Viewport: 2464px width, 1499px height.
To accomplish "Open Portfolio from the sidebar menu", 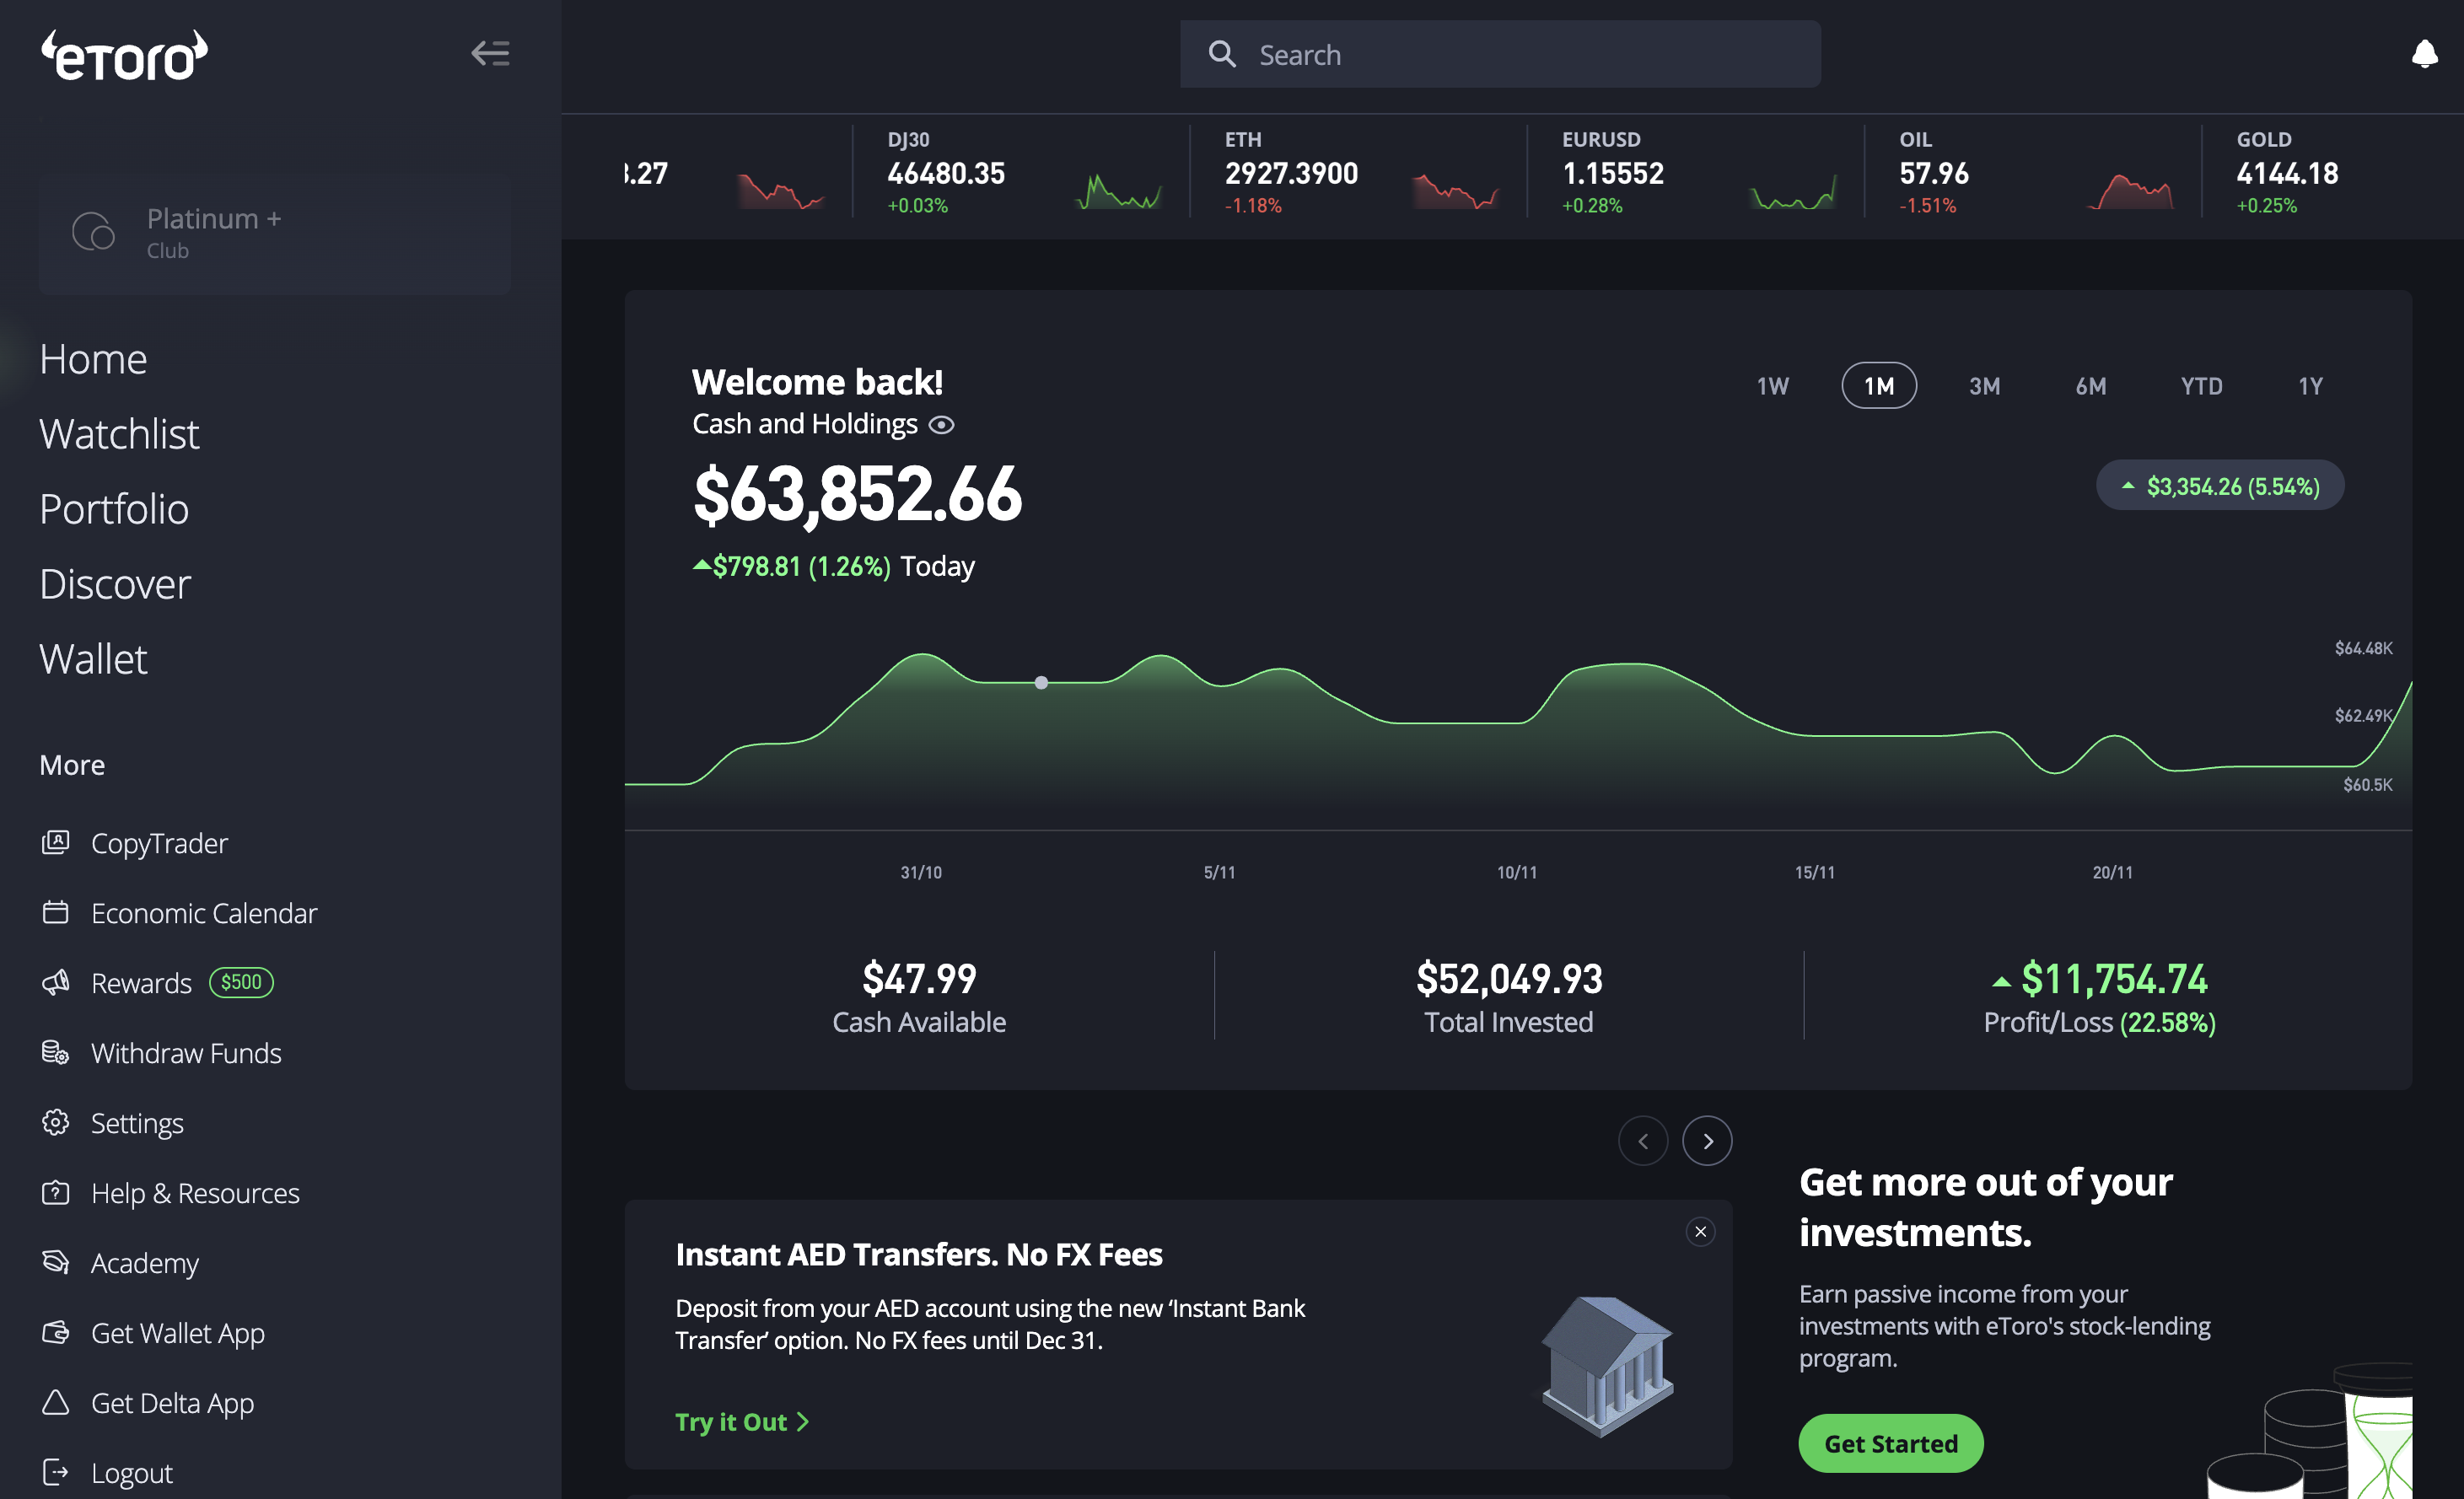I will (114, 509).
